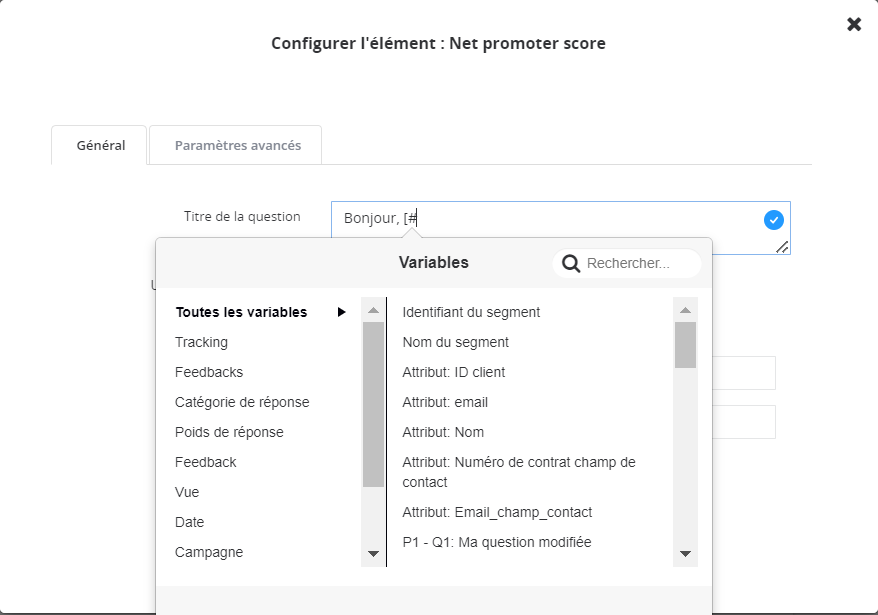Click the variables list scrollbar thumb
The height and width of the screenshot is (615, 878).
tap(685, 345)
